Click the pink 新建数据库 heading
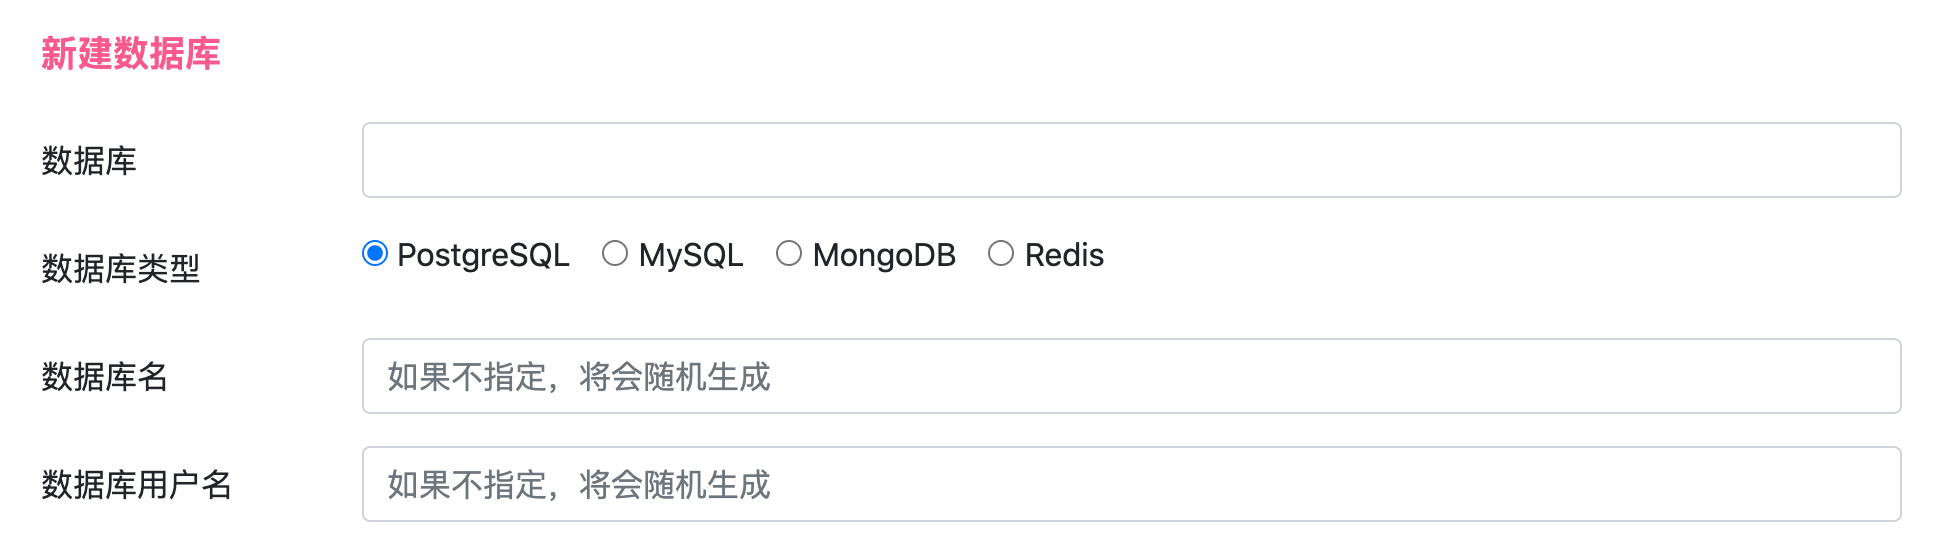Viewport: 1938px width, 558px height. [131, 53]
